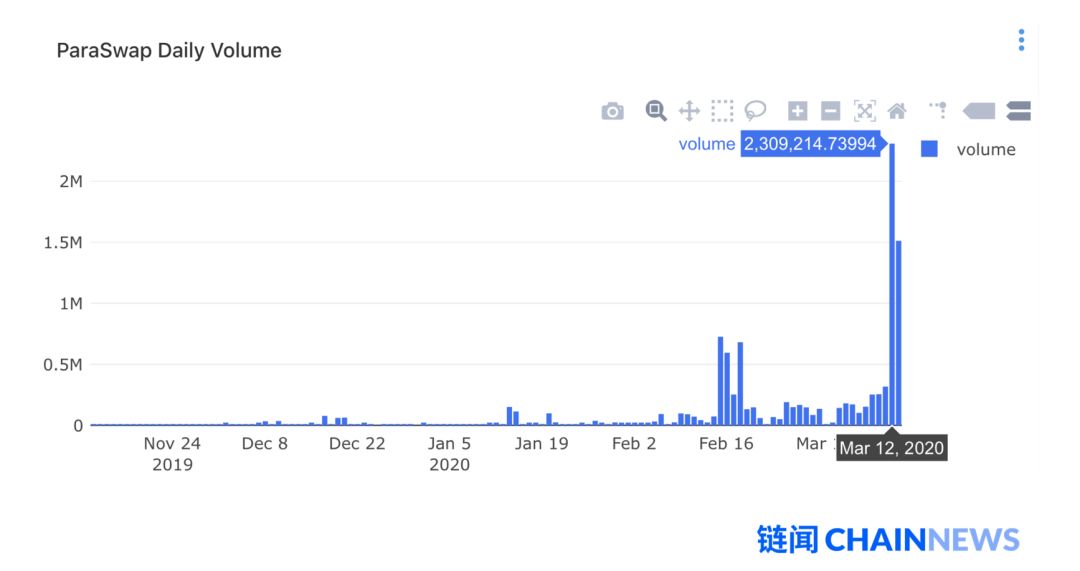
Task: Click the 'Feb 16' axis label
Action: [726, 444]
